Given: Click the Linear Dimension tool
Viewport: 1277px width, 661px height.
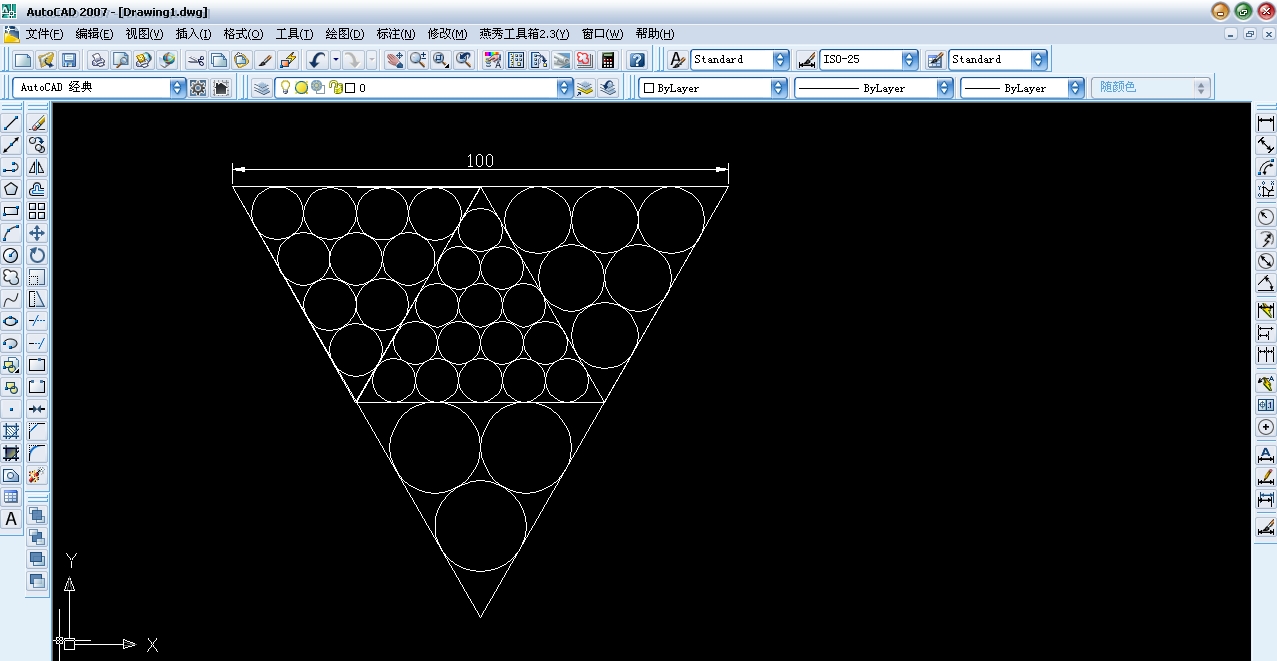Looking at the screenshot, I should tap(1266, 123).
